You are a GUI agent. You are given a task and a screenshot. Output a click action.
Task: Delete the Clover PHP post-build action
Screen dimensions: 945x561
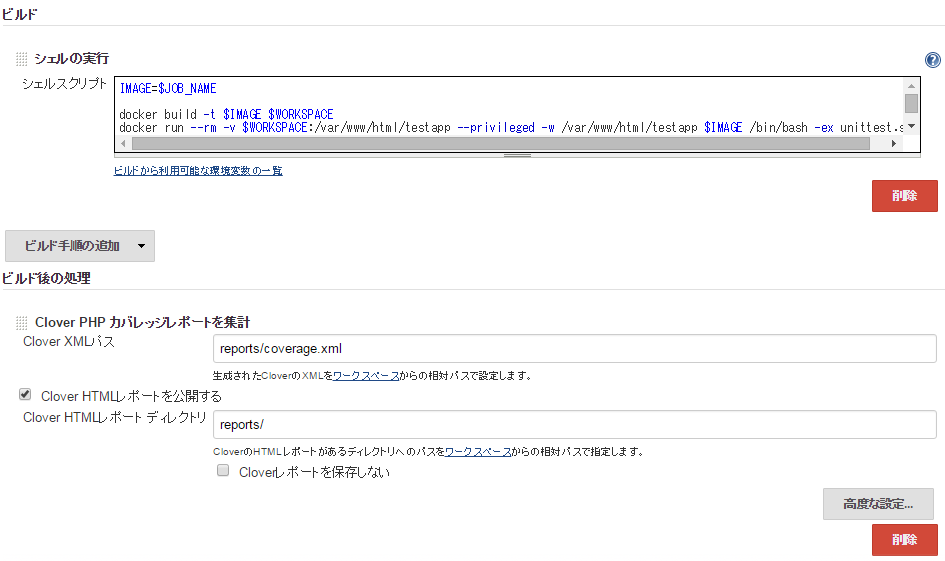click(904, 540)
